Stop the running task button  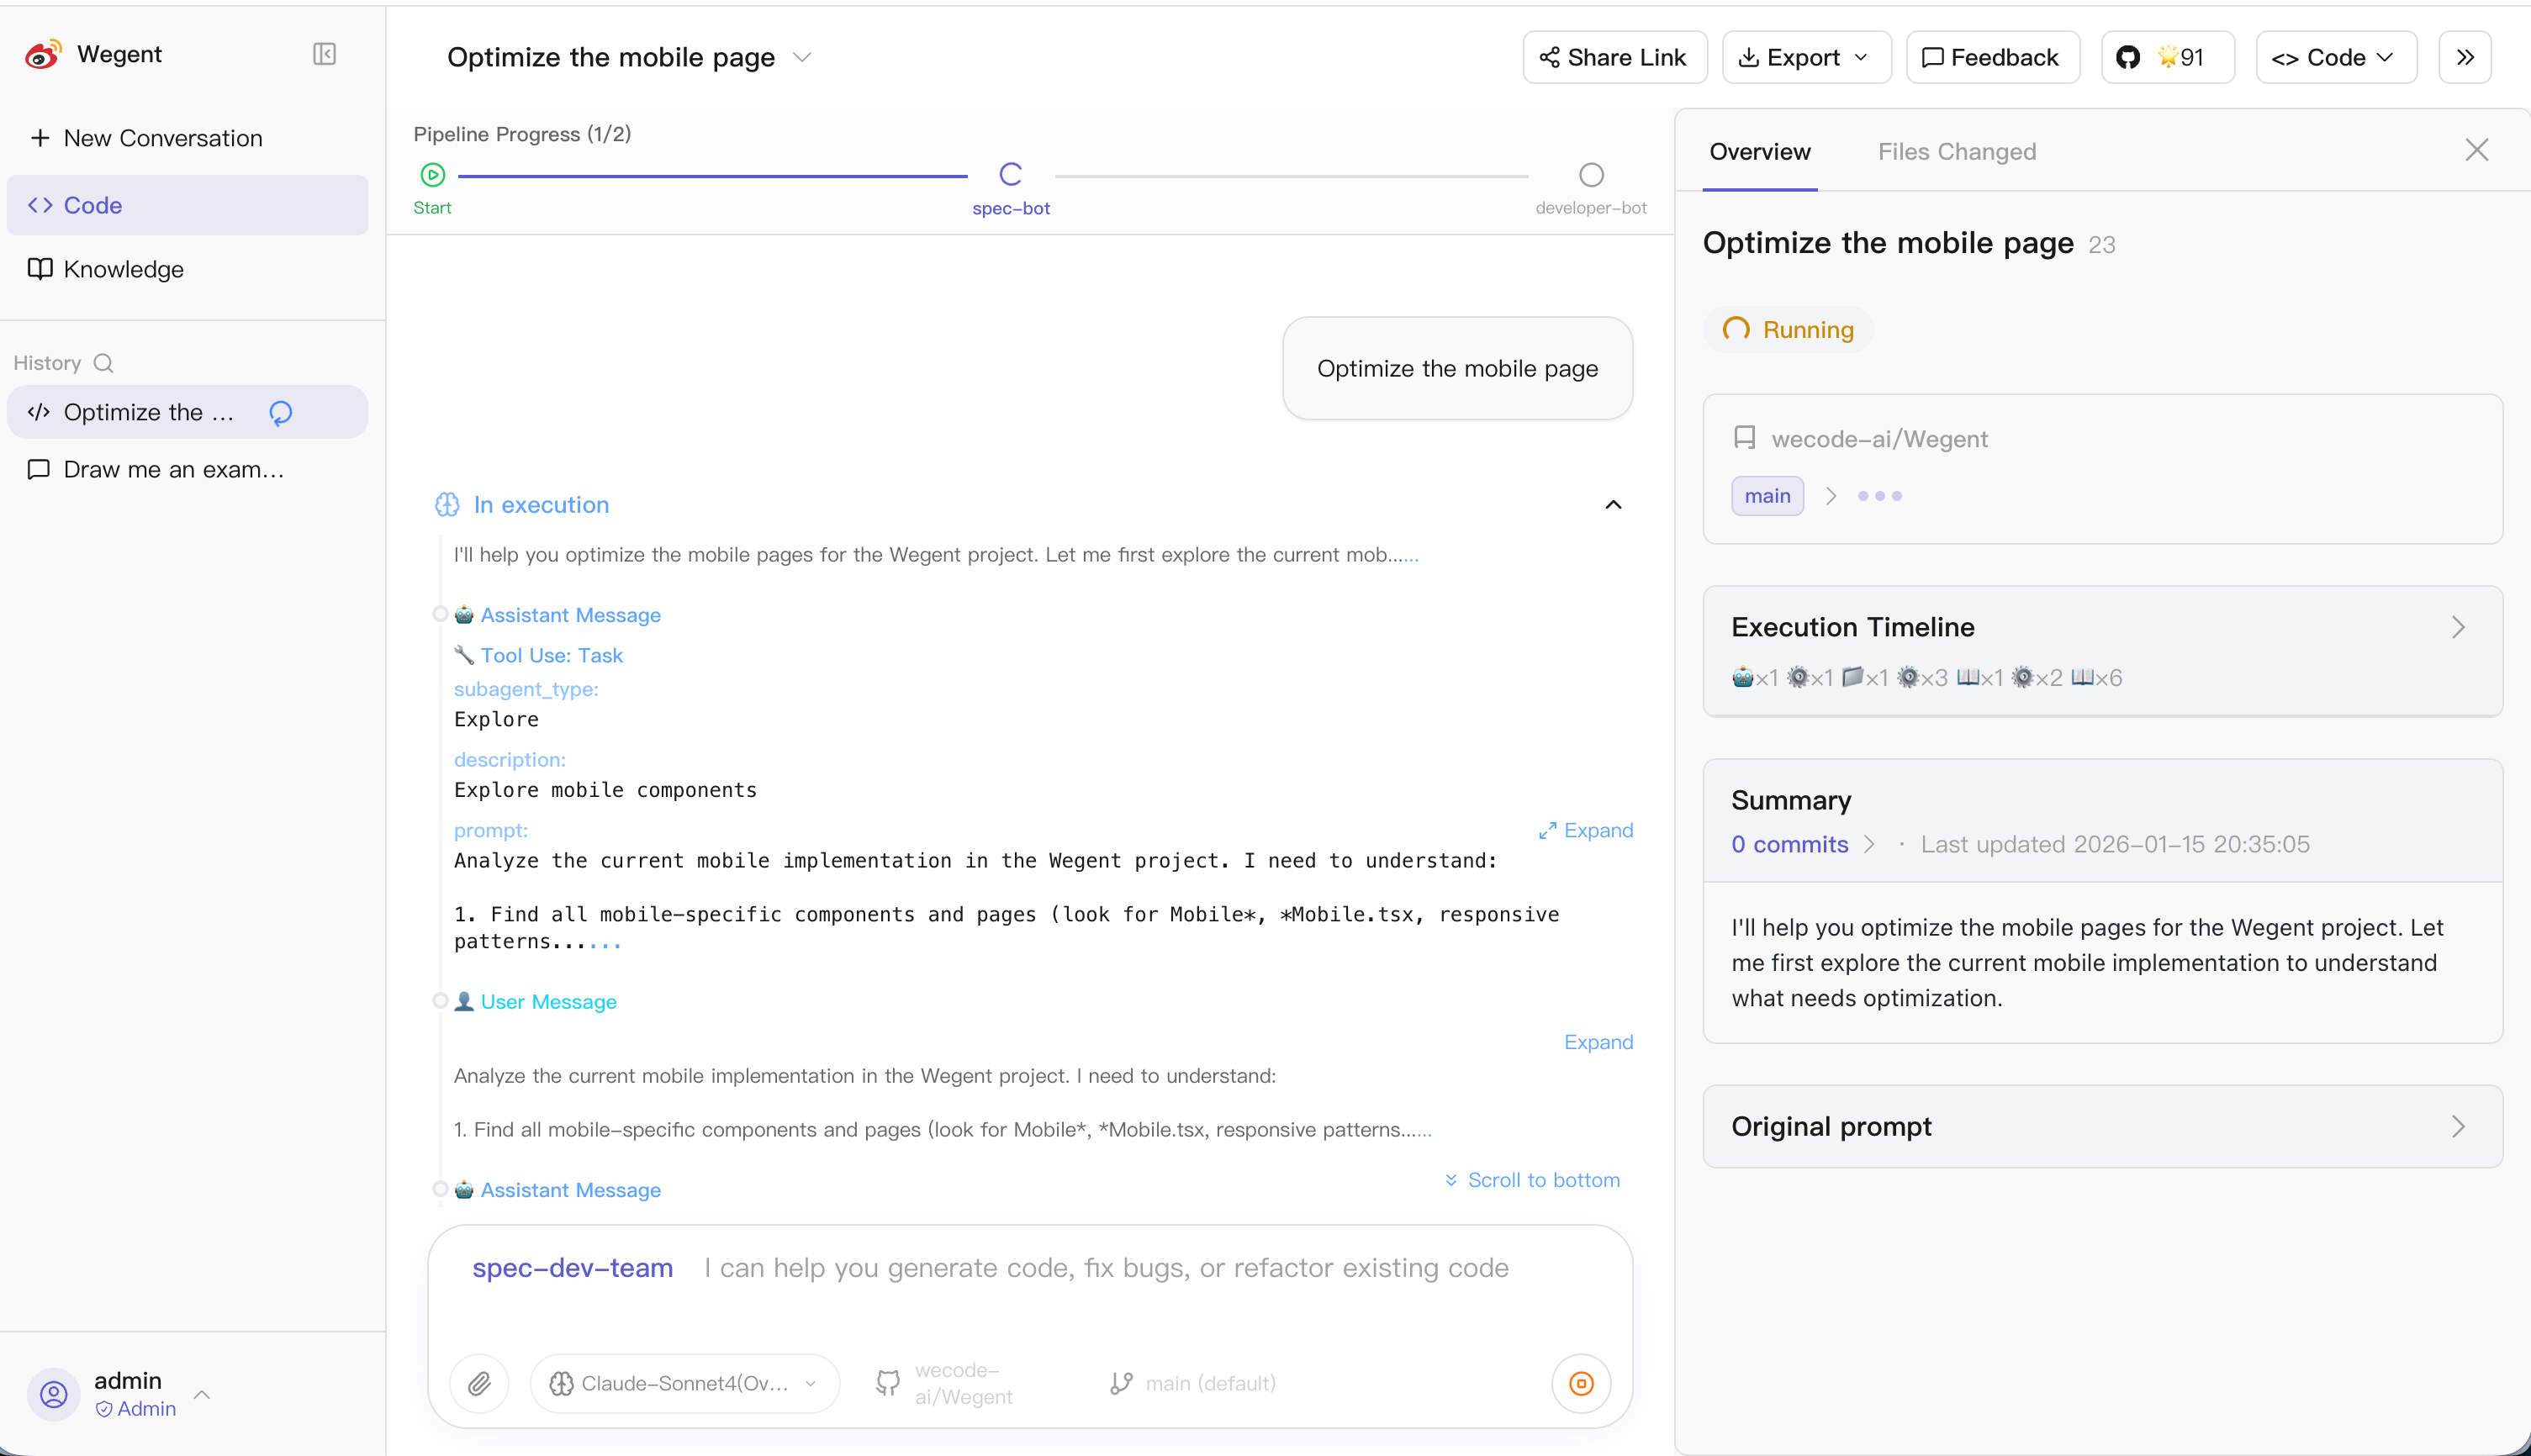1581,1383
